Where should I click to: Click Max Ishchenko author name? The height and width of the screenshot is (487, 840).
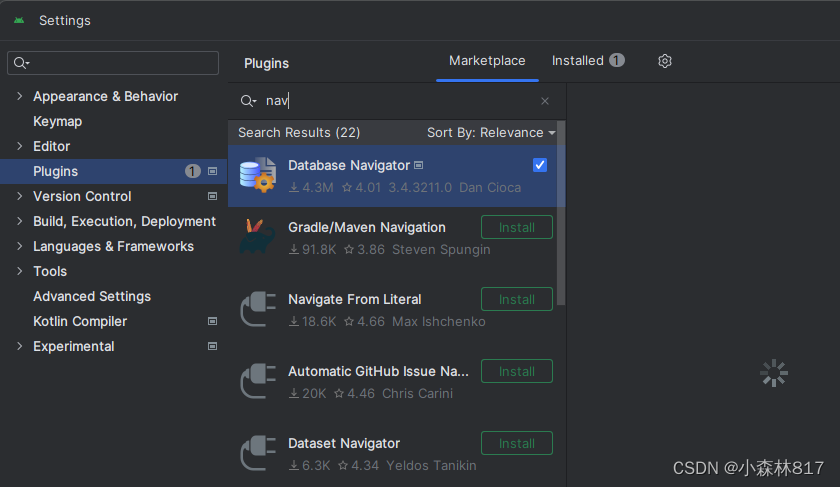tap(439, 321)
